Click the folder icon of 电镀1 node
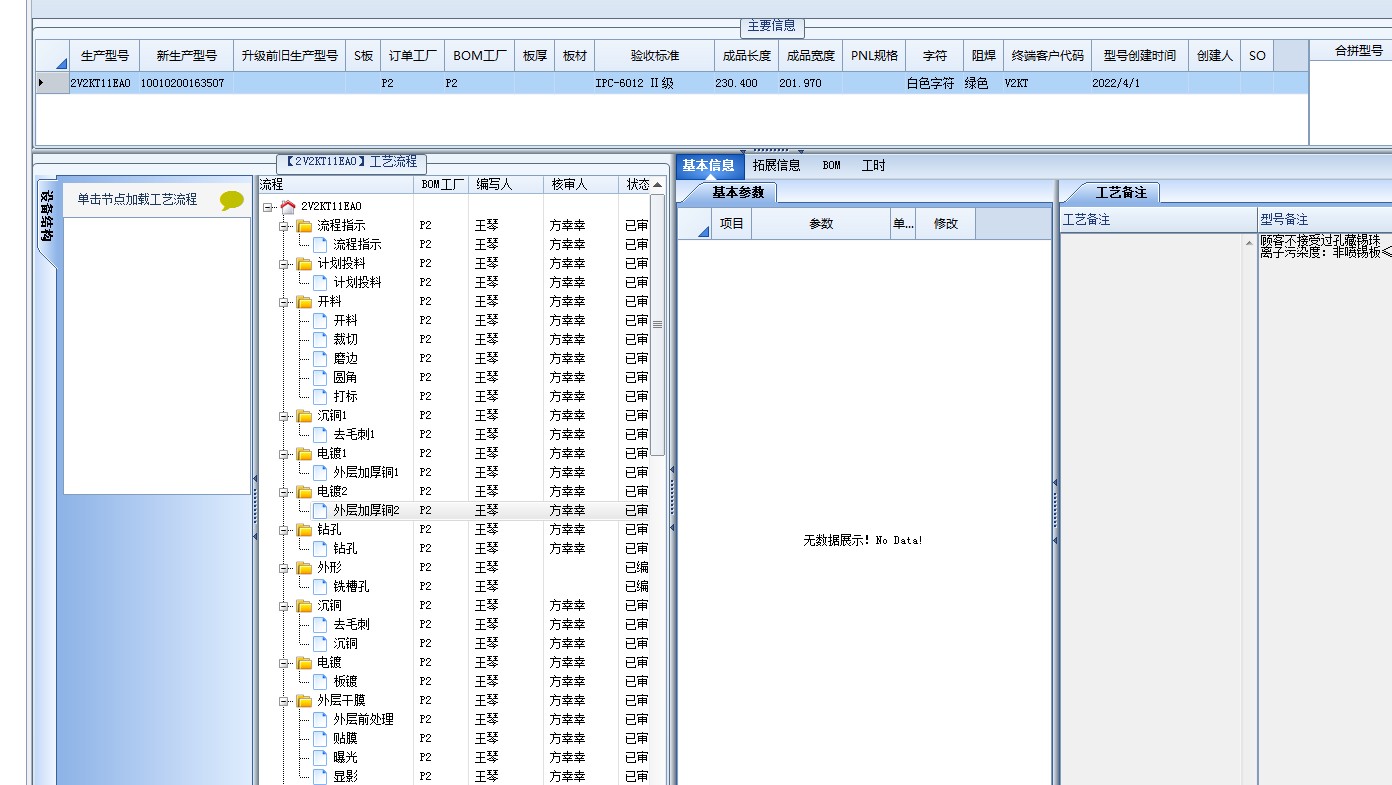Viewport: 1392px width, 785px height. [x=304, y=453]
